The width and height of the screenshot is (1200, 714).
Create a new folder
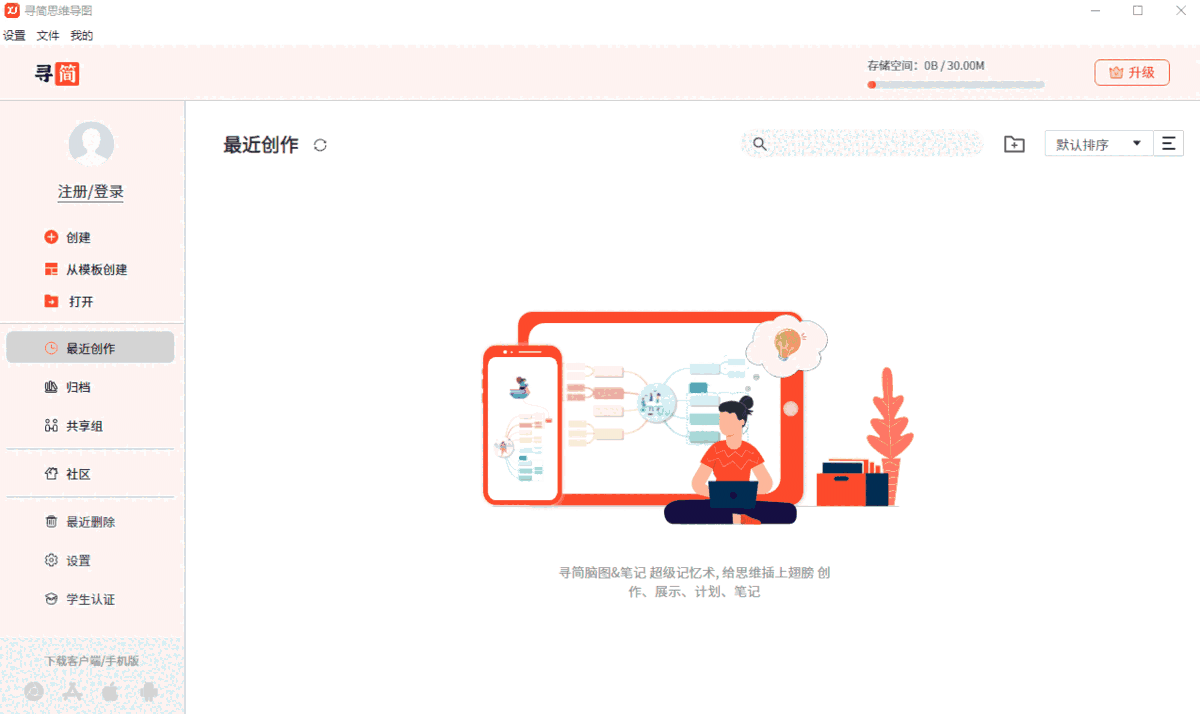point(1014,144)
